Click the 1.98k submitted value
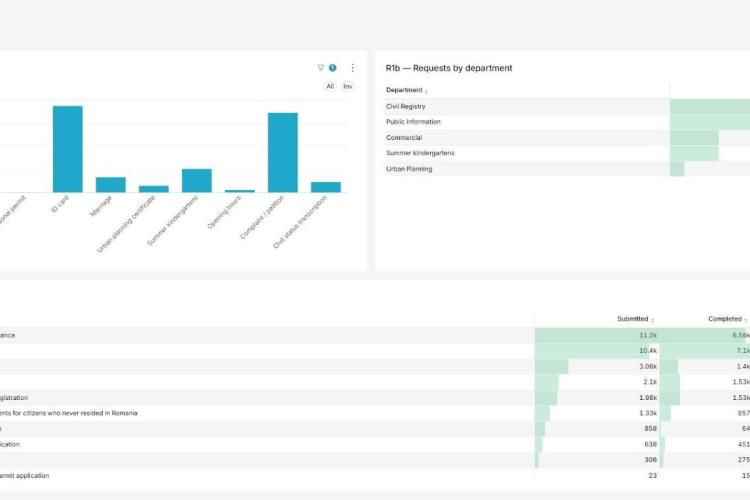The width and height of the screenshot is (750, 500). click(648, 398)
